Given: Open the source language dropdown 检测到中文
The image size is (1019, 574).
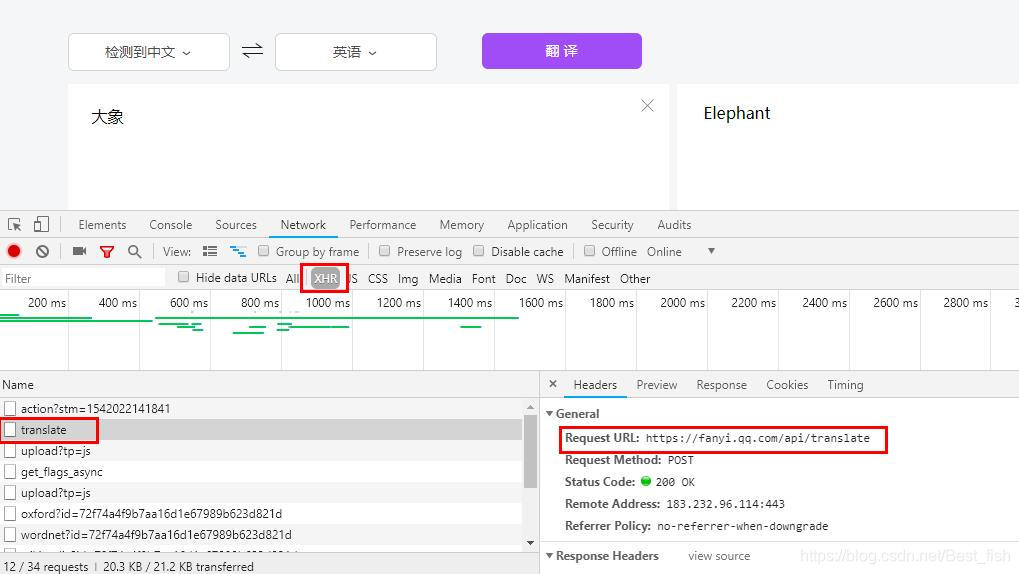Looking at the screenshot, I should 149,52.
